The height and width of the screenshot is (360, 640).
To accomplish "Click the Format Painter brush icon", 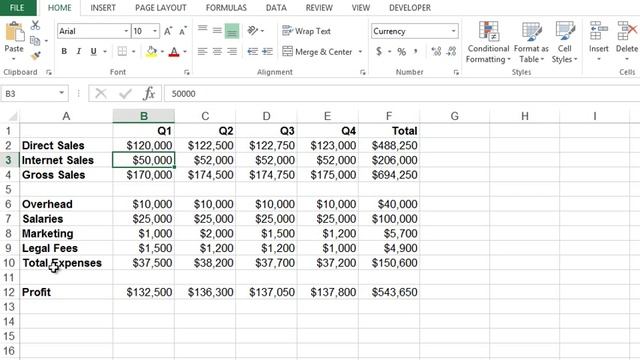I will [36, 56].
